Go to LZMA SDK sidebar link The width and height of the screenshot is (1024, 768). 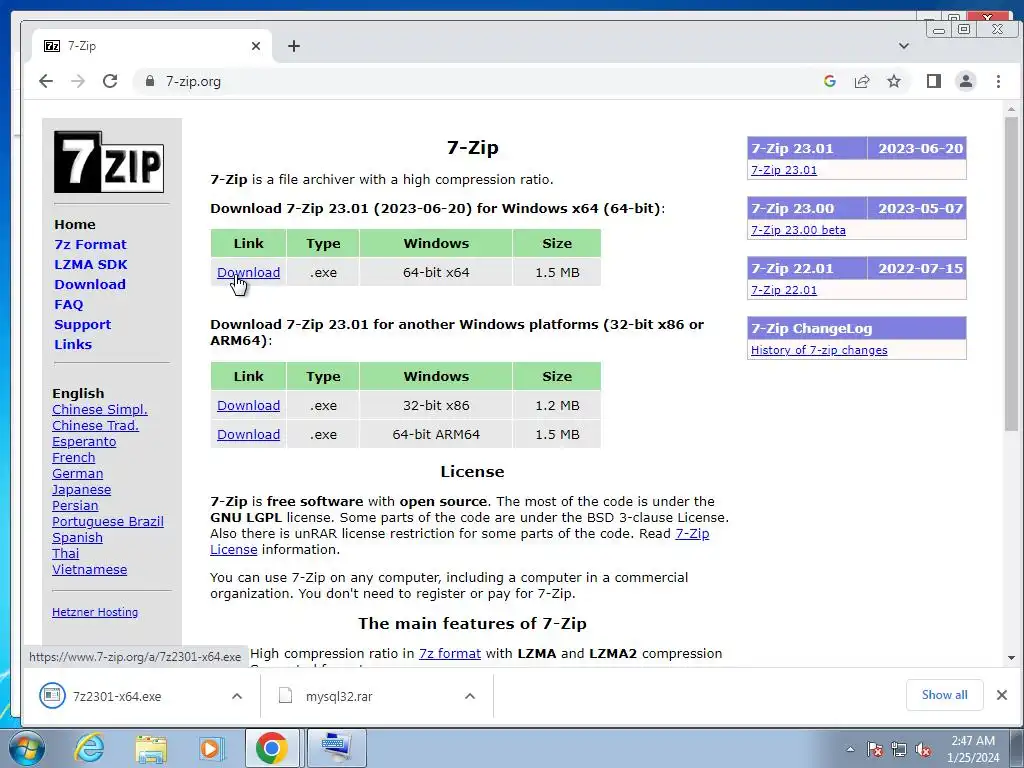tap(91, 264)
